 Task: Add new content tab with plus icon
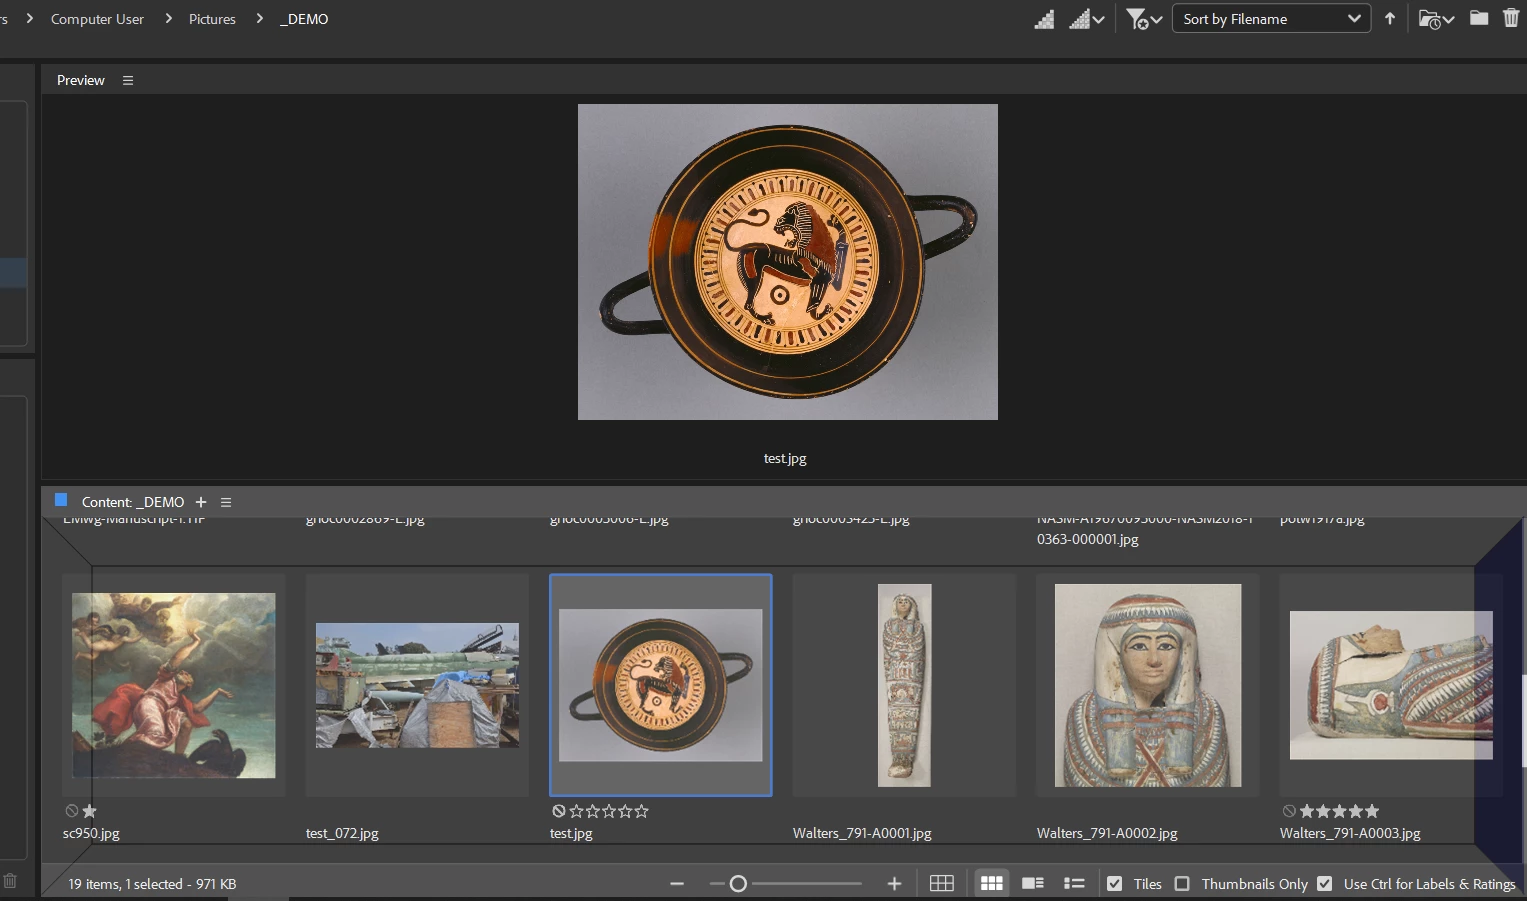201,502
